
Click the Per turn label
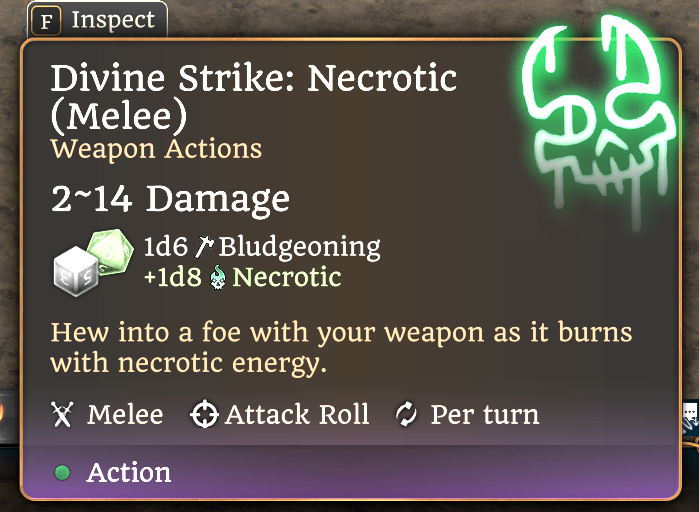(485, 415)
